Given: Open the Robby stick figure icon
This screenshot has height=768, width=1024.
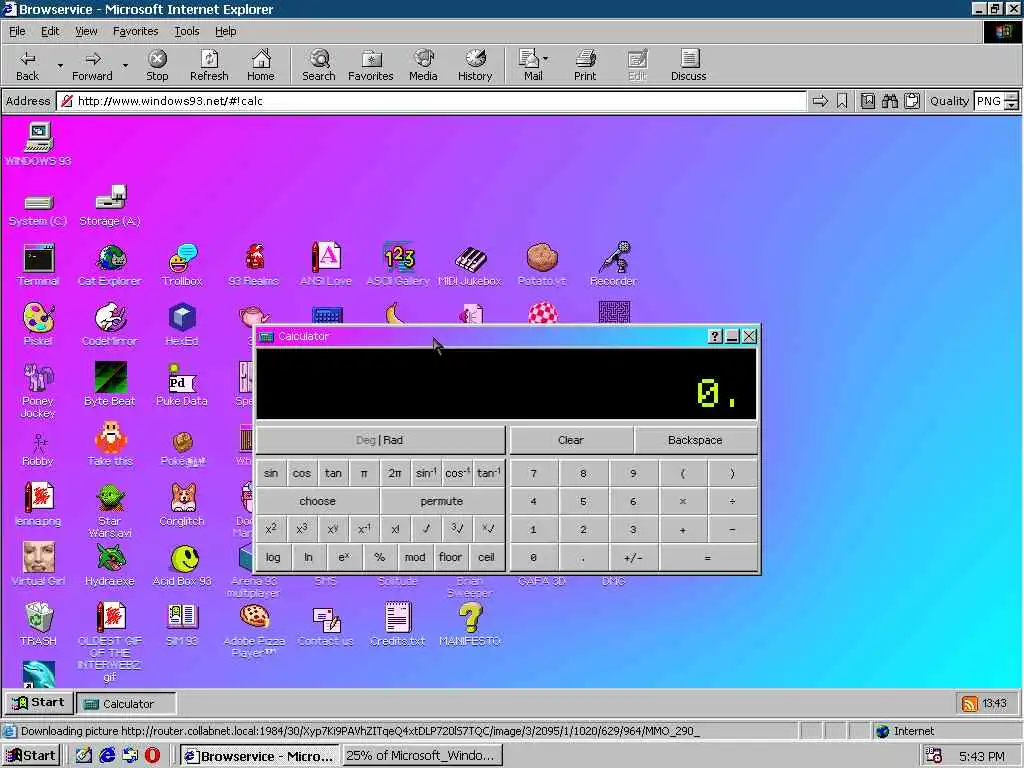Looking at the screenshot, I should 38,449.
